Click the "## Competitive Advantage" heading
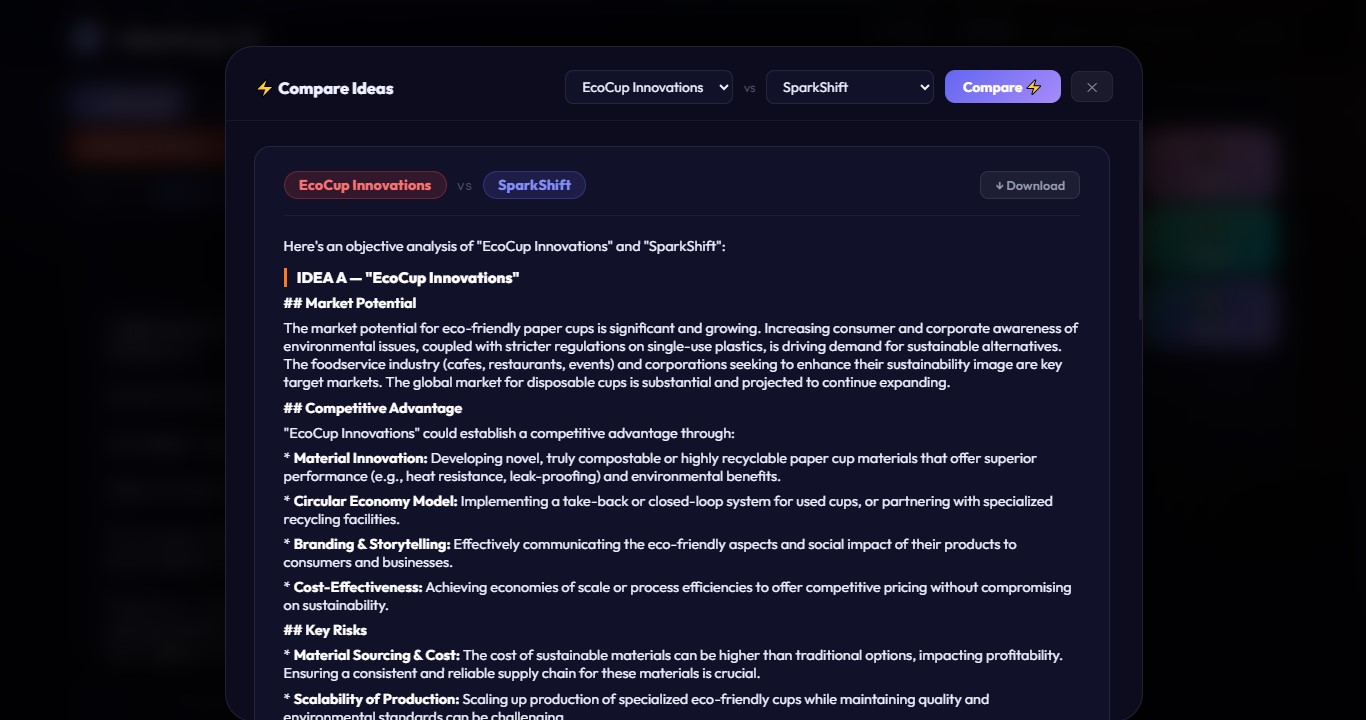This screenshot has height=720, width=1366. 373,408
